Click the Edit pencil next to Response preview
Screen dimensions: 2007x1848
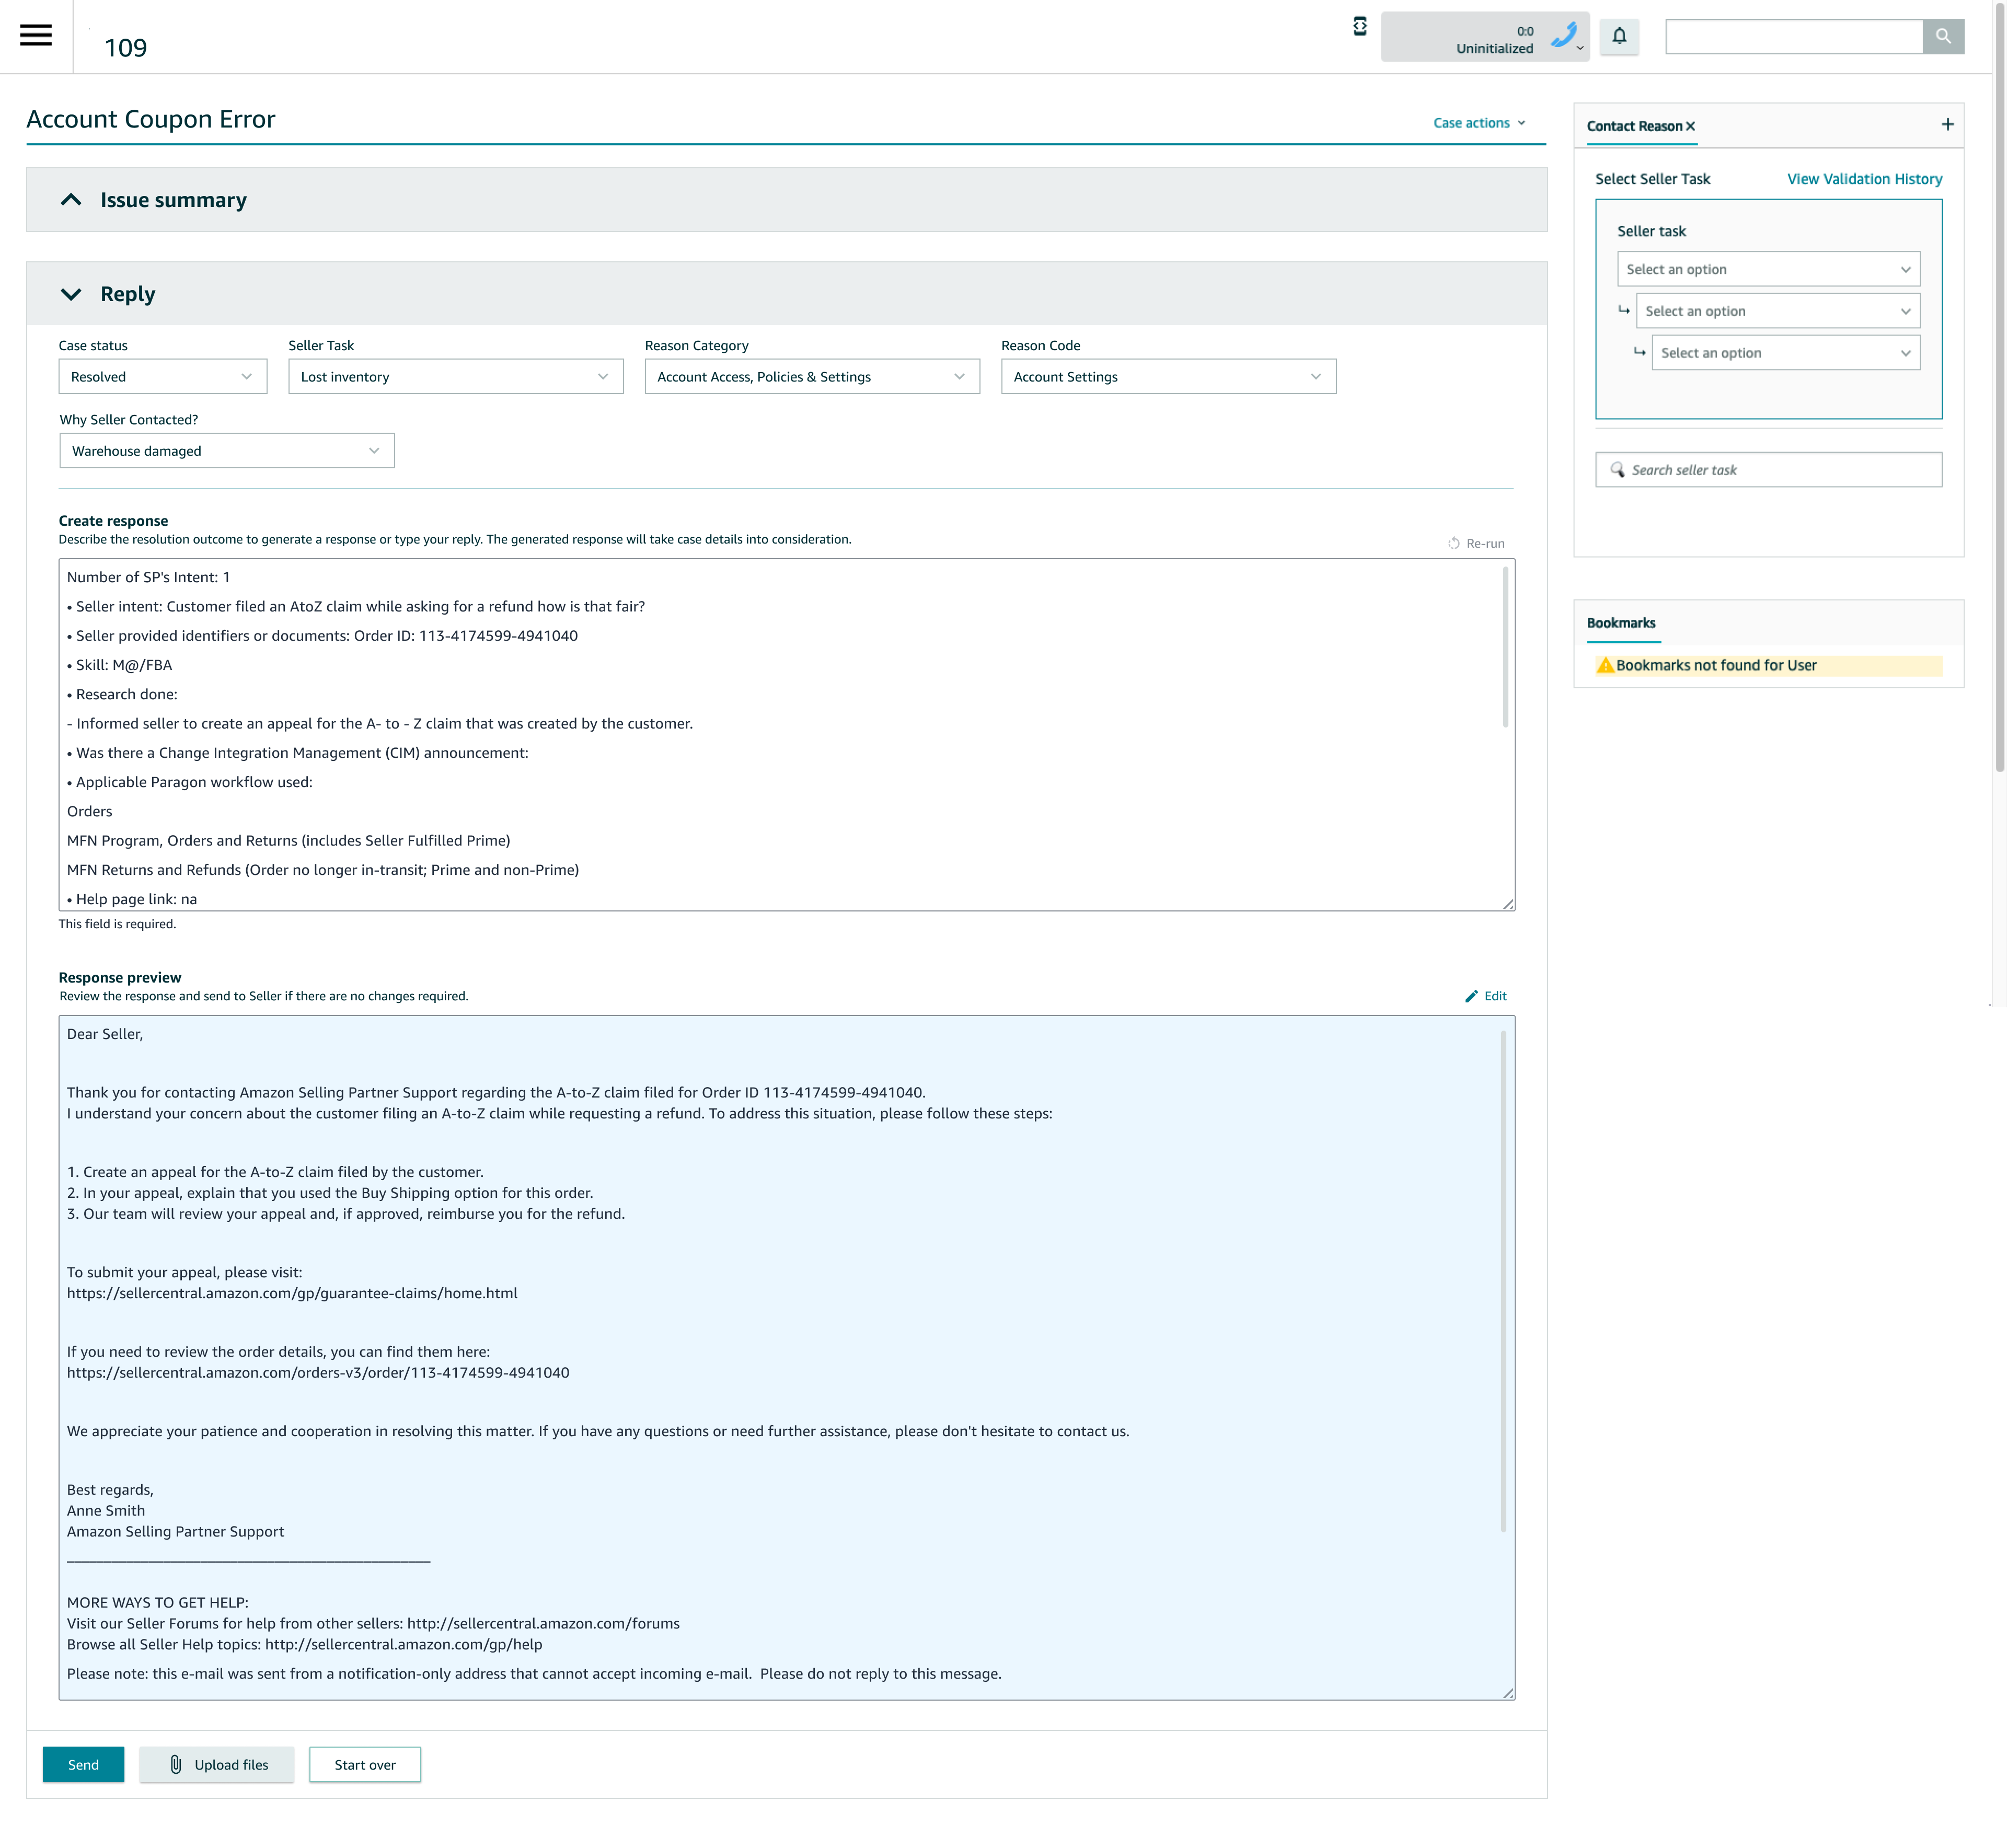(1472, 996)
